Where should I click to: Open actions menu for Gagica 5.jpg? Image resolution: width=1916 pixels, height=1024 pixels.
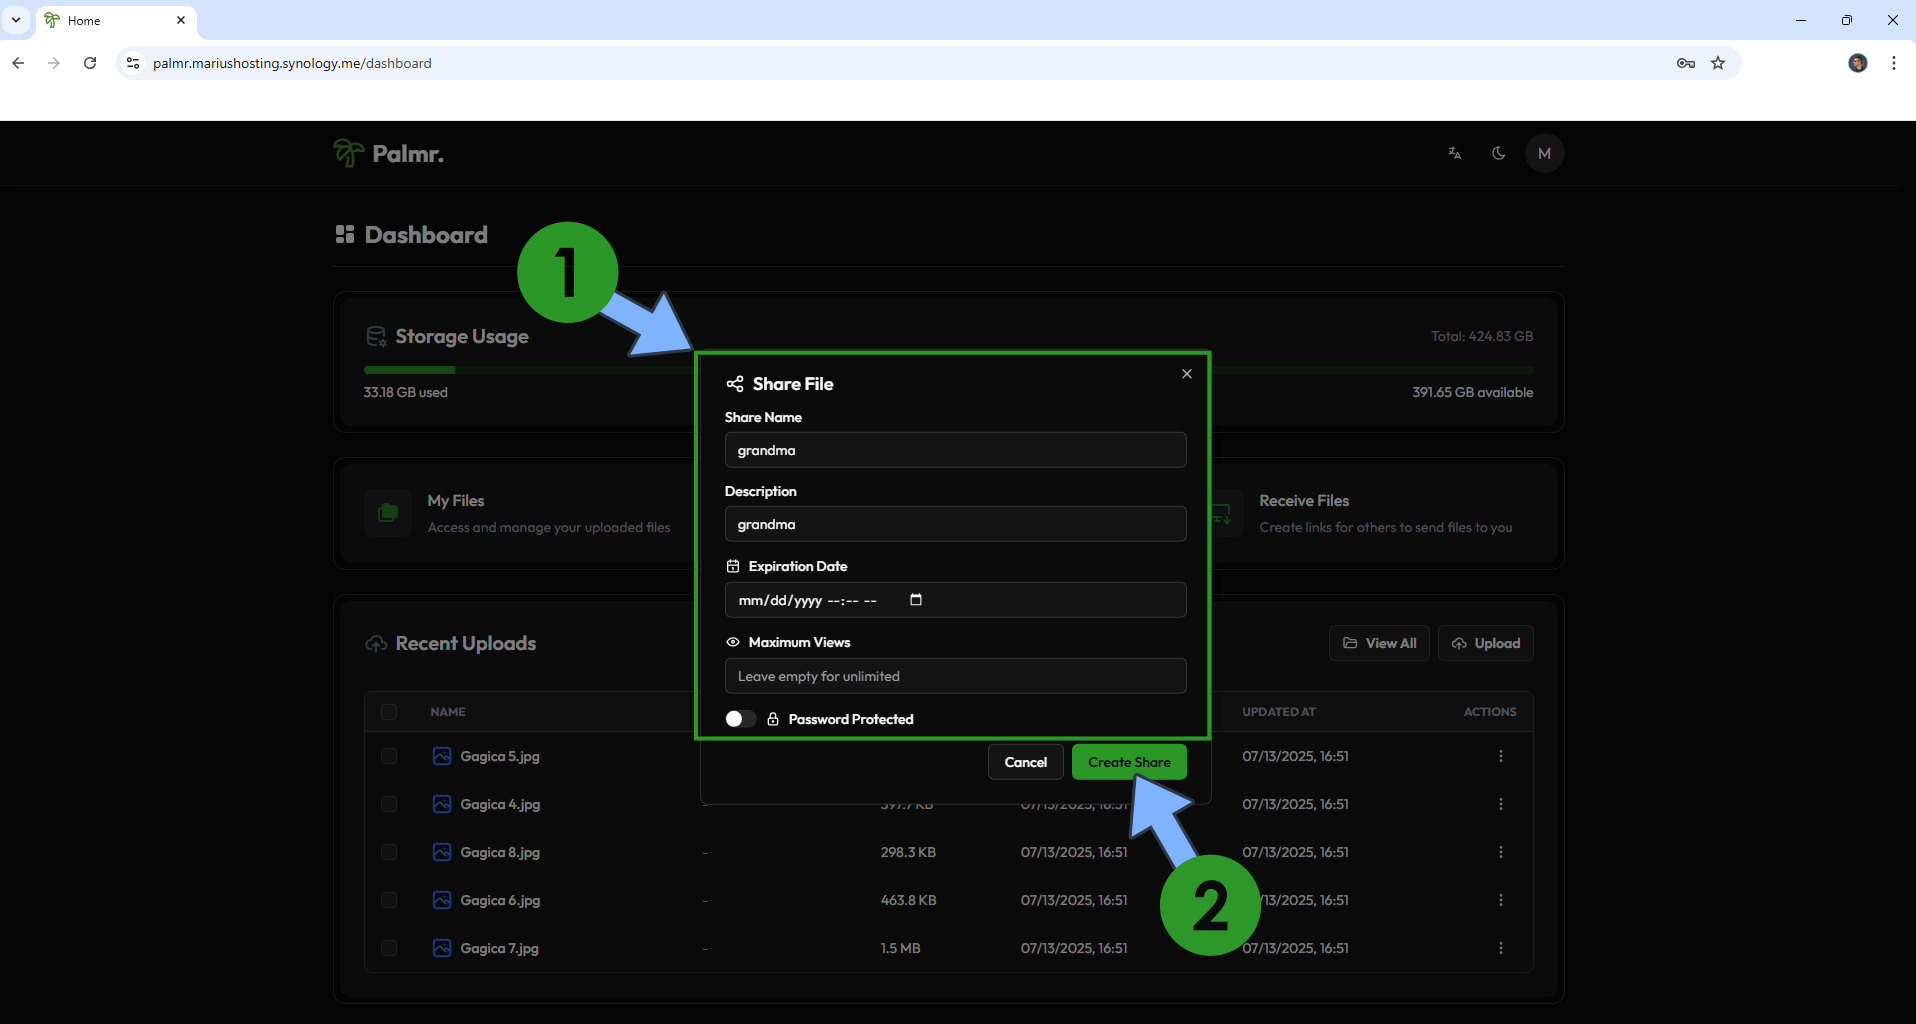point(1501,756)
